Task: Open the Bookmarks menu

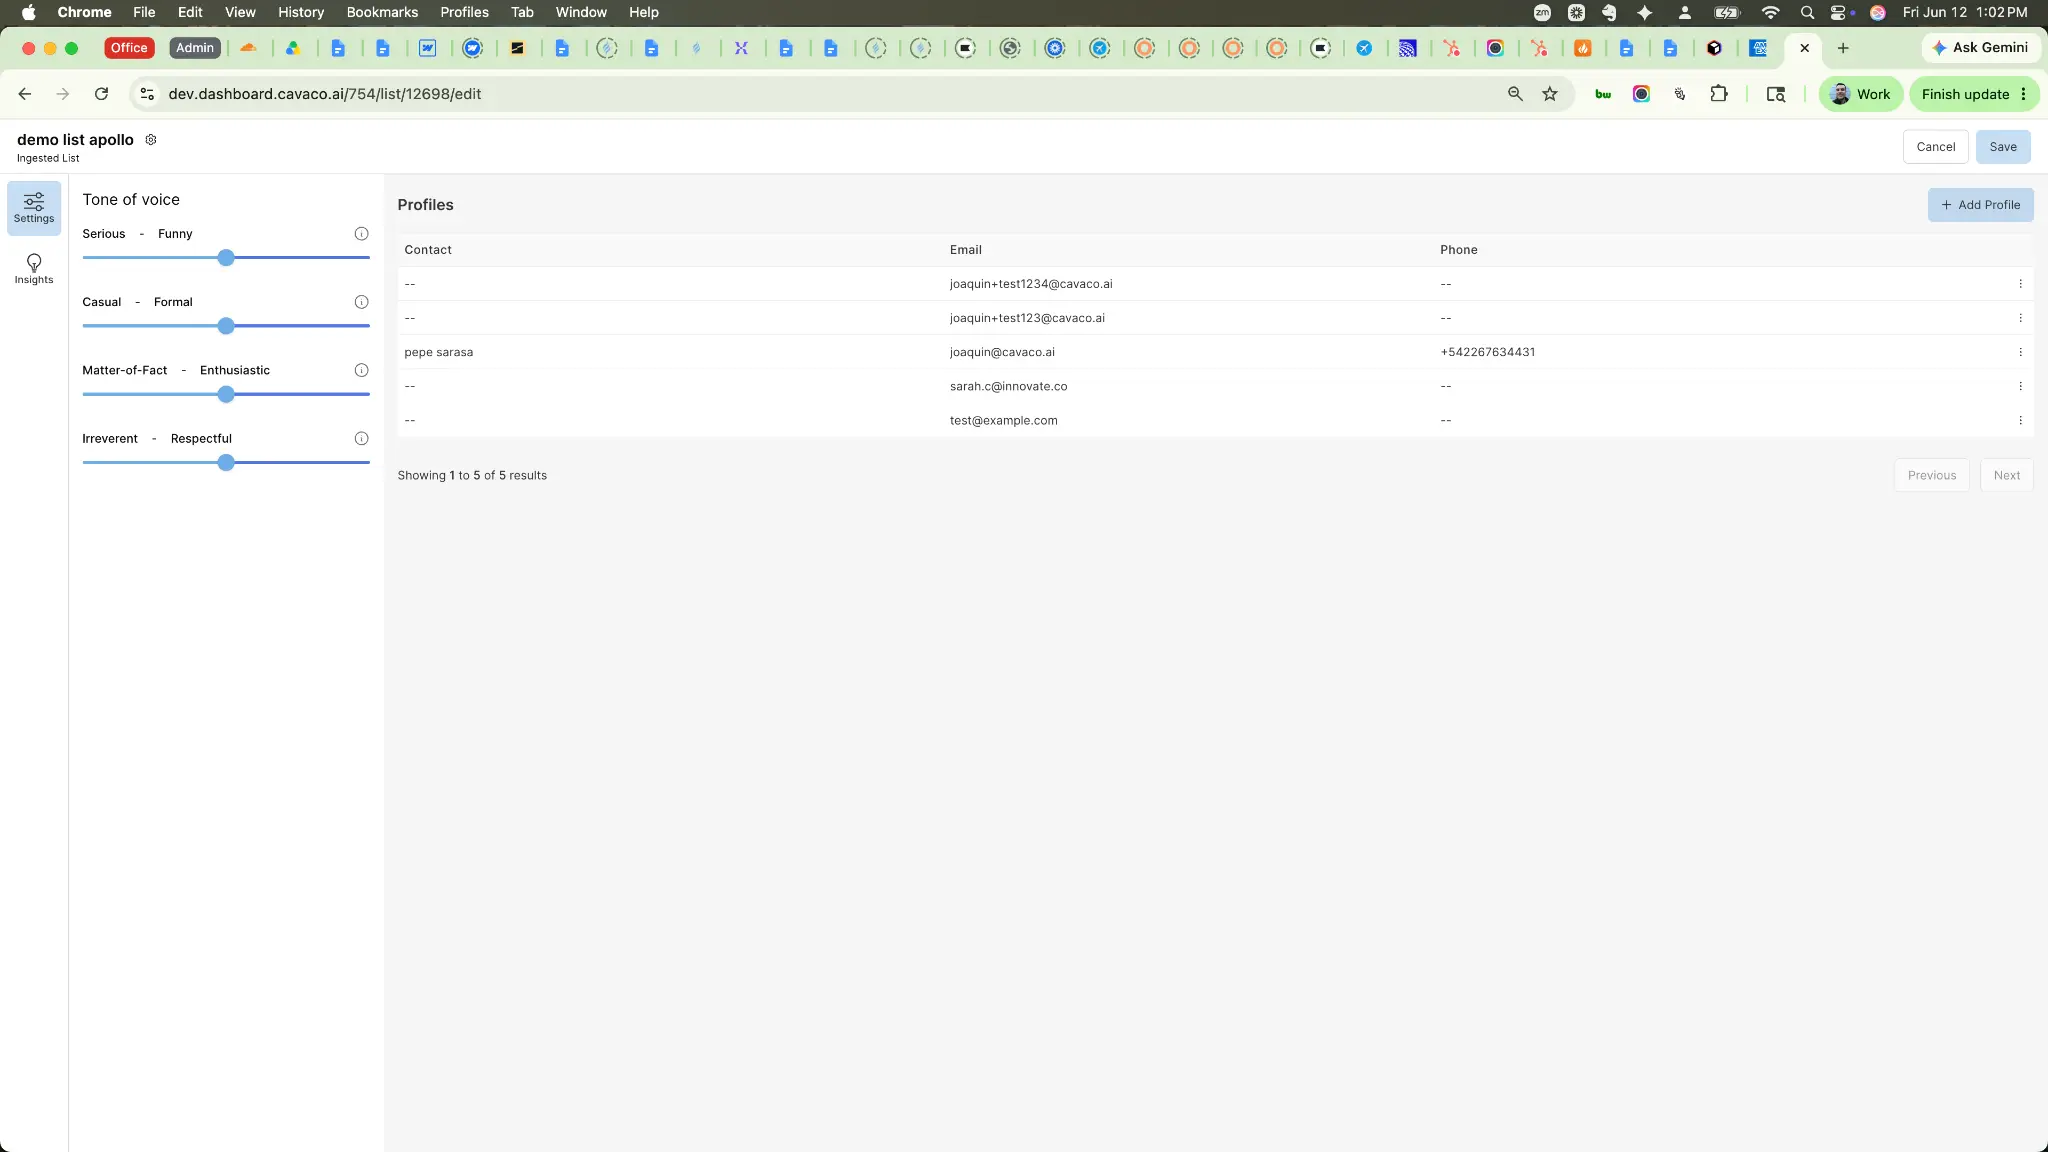Action: coord(382,12)
